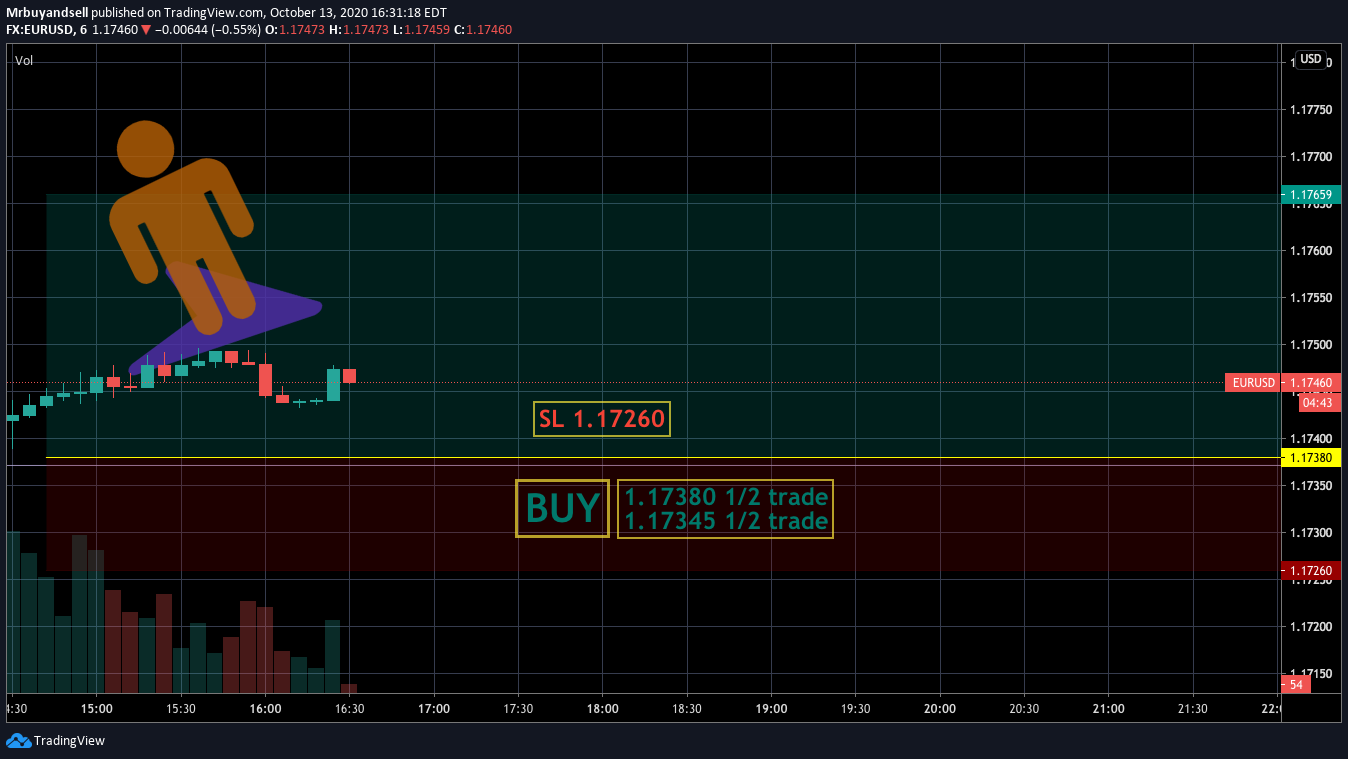Click the 16:00 time axis label

pyautogui.click(x=265, y=709)
